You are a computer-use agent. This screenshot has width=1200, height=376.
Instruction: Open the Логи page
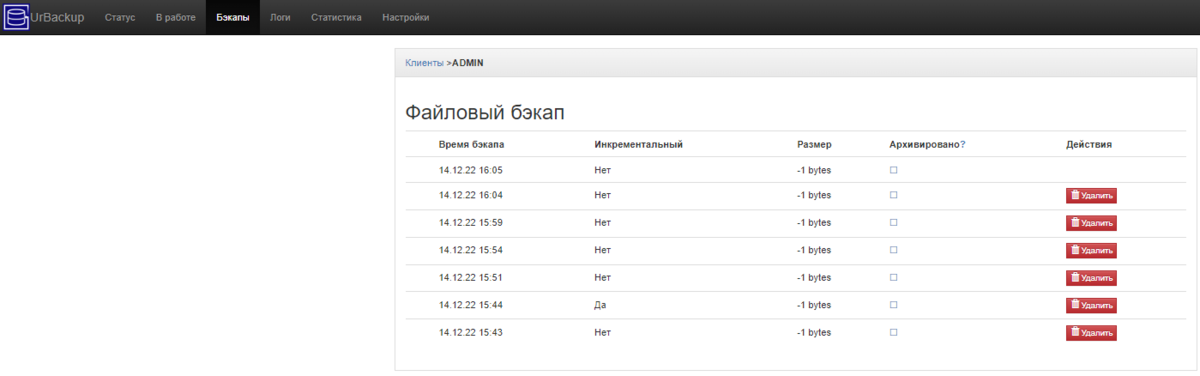coord(280,18)
